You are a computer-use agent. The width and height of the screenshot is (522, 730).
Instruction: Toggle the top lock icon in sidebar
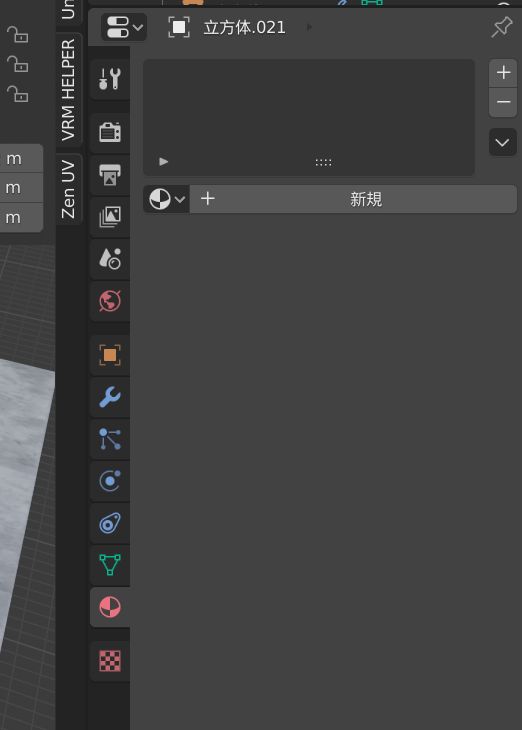[x=18, y=34]
